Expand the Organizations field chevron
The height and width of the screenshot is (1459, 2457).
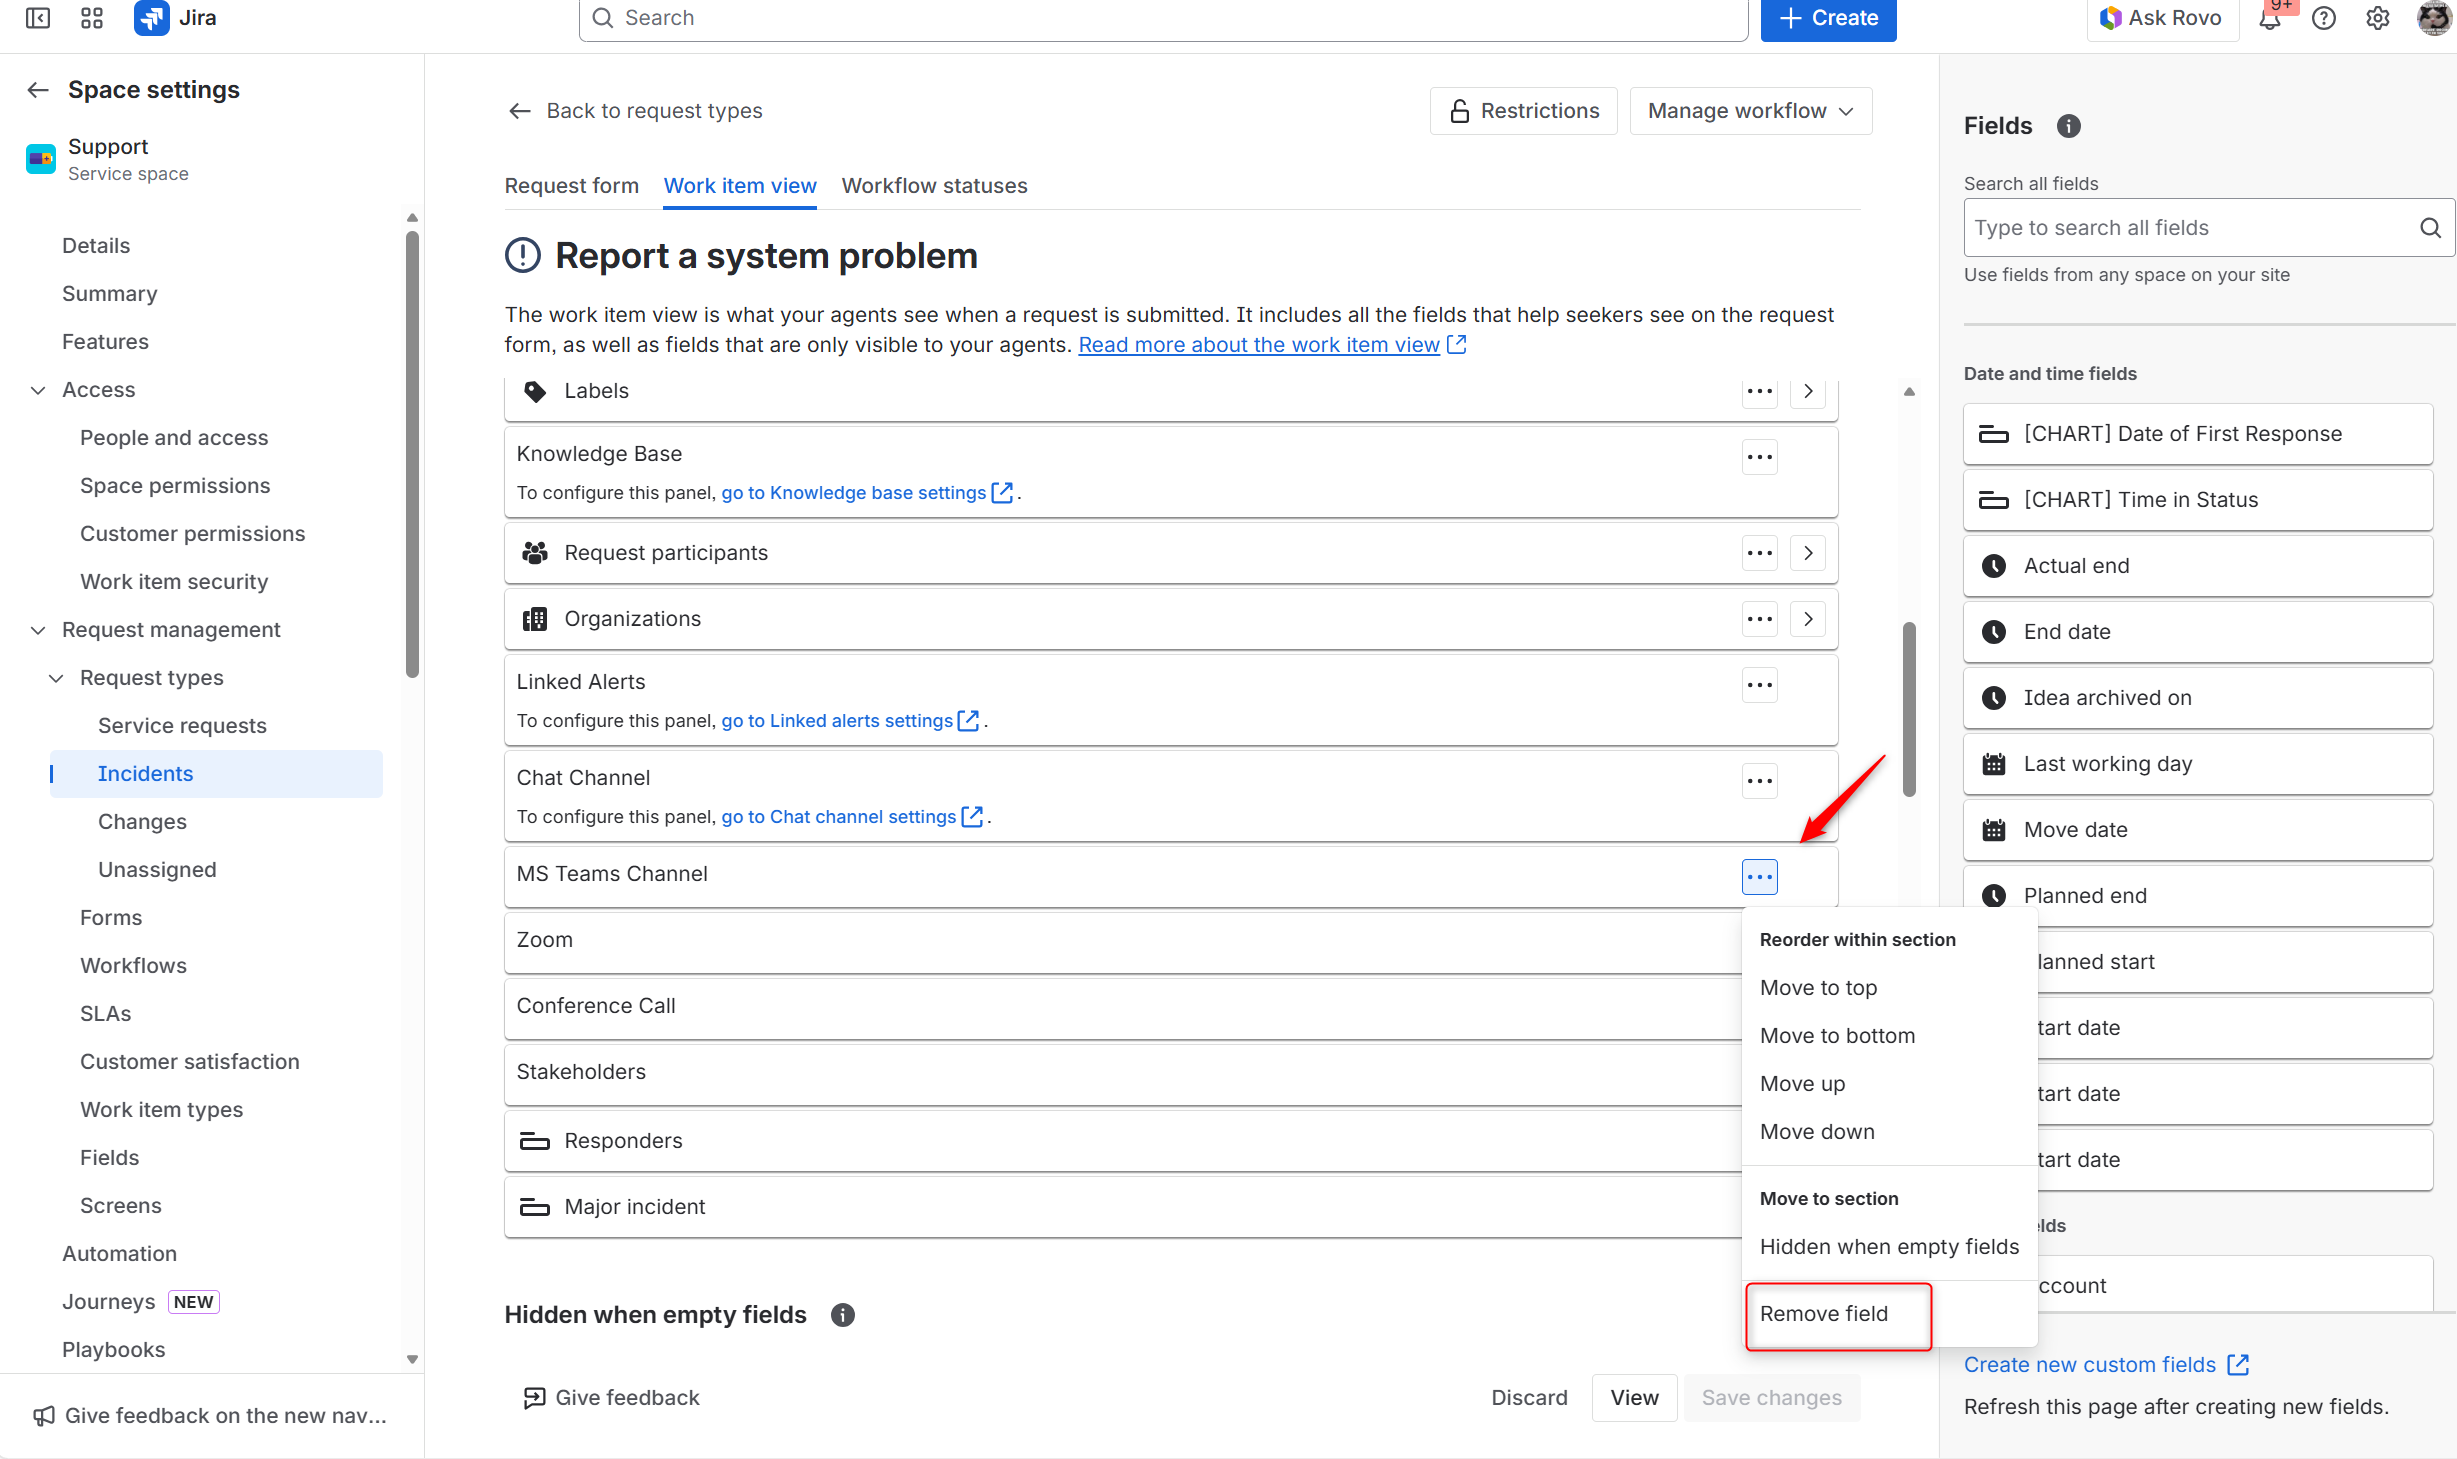tap(1808, 619)
